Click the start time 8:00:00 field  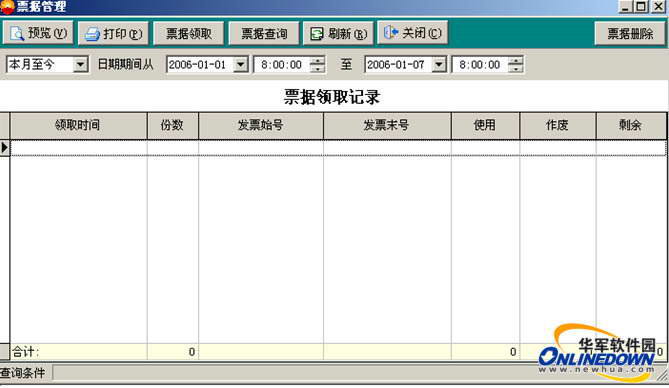pos(282,65)
